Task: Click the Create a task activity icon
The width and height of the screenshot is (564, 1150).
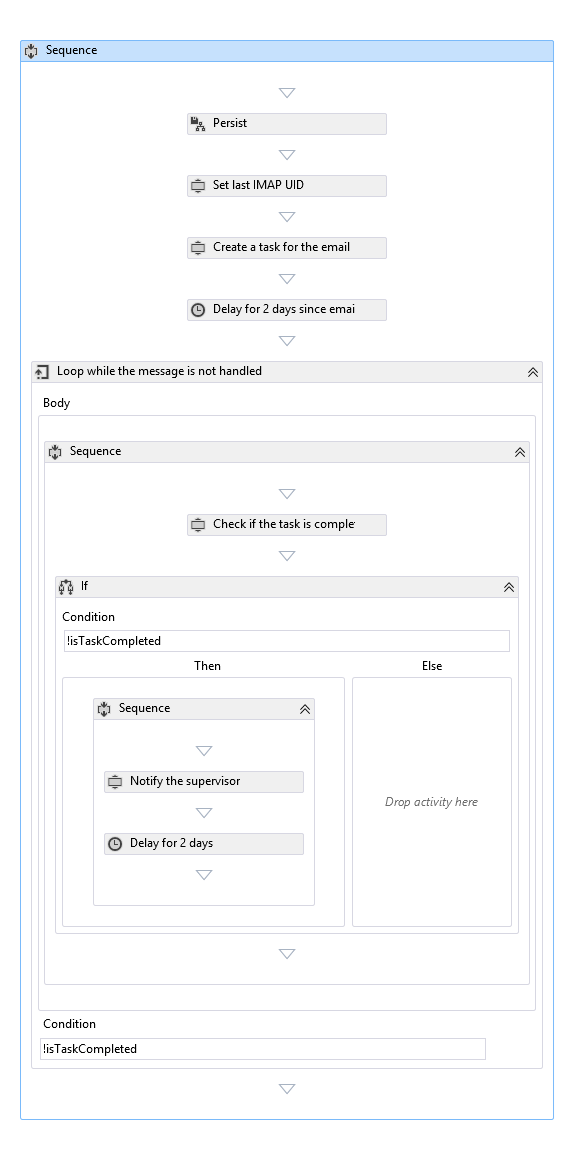Action: (197, 248)
